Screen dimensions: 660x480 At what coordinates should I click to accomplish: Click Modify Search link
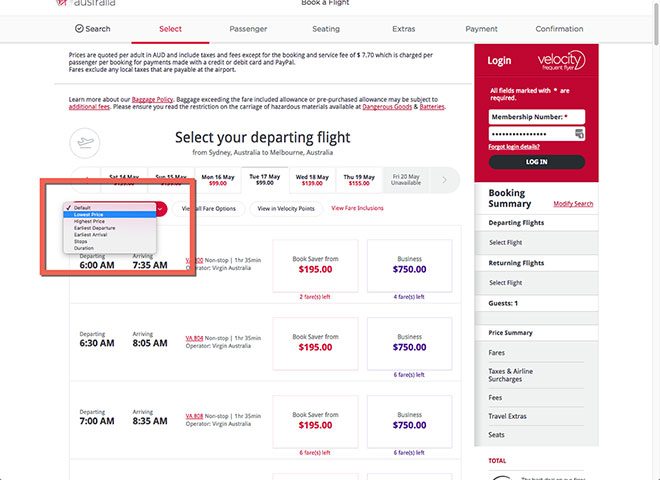[573, 204]
